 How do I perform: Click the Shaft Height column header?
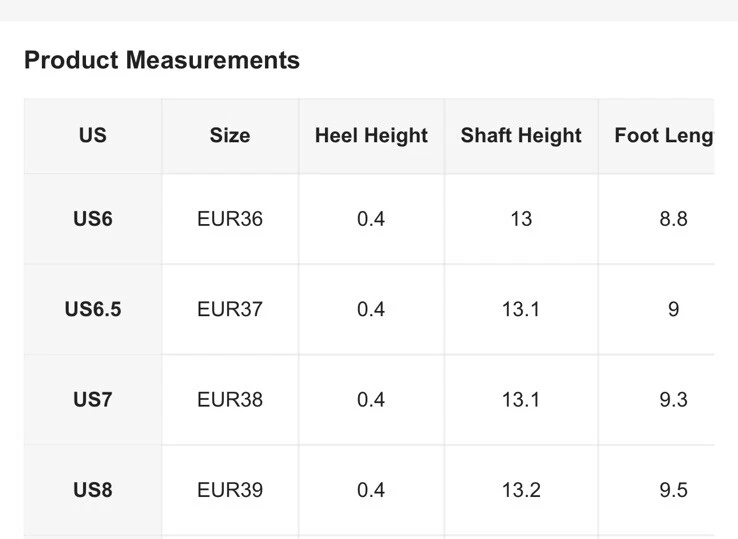[521, 136]
